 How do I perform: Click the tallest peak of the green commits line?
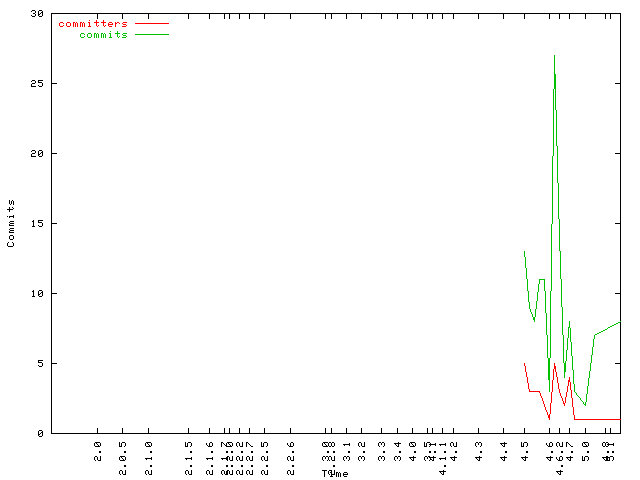(554, 56)
